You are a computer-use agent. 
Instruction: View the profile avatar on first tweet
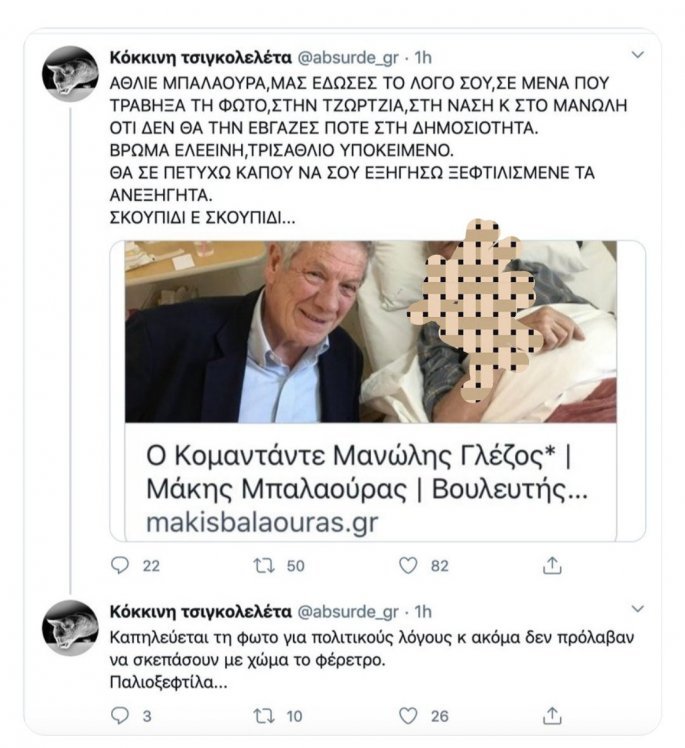pos(70,73)
